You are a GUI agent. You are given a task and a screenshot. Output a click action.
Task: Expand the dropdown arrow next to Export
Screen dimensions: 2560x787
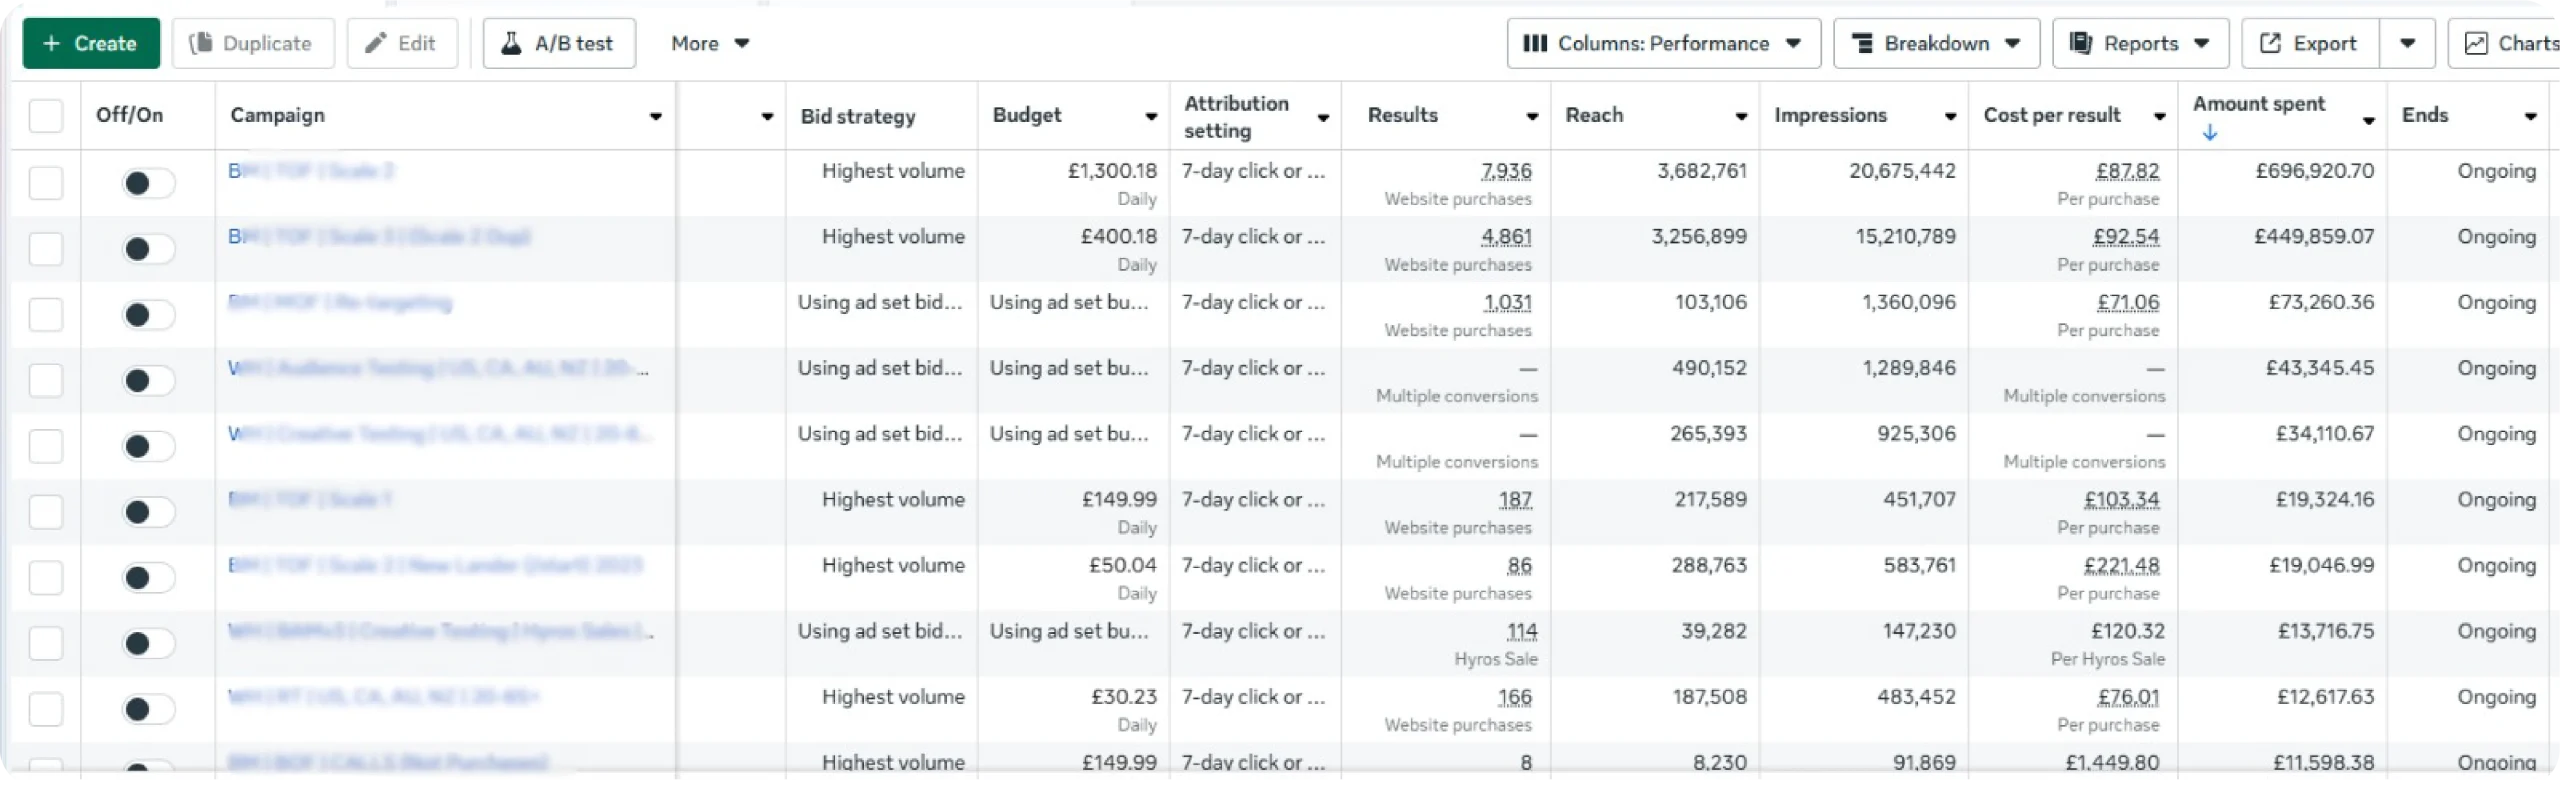(x=2407, y=43)
